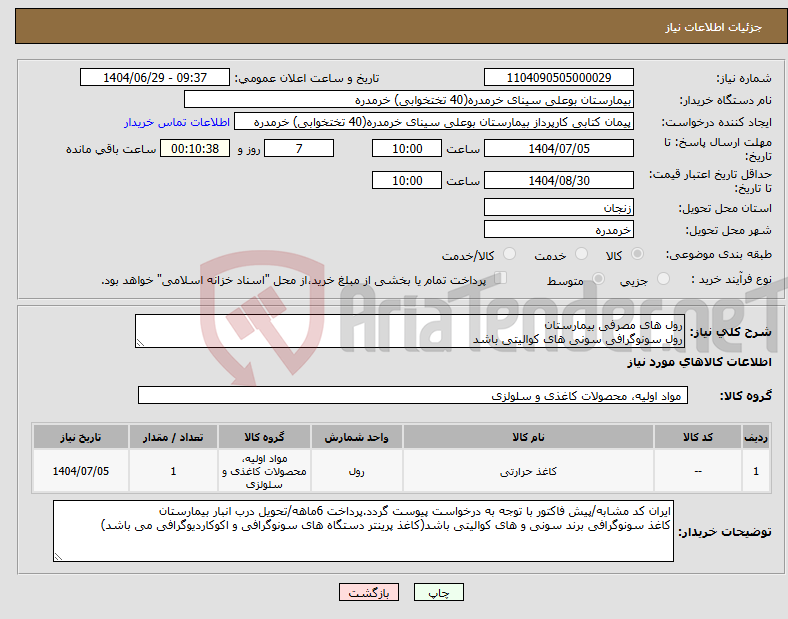Click the resize handle of شرح کلی نیاز textarea
Screen dimensions: 788x619
[140, 343]
